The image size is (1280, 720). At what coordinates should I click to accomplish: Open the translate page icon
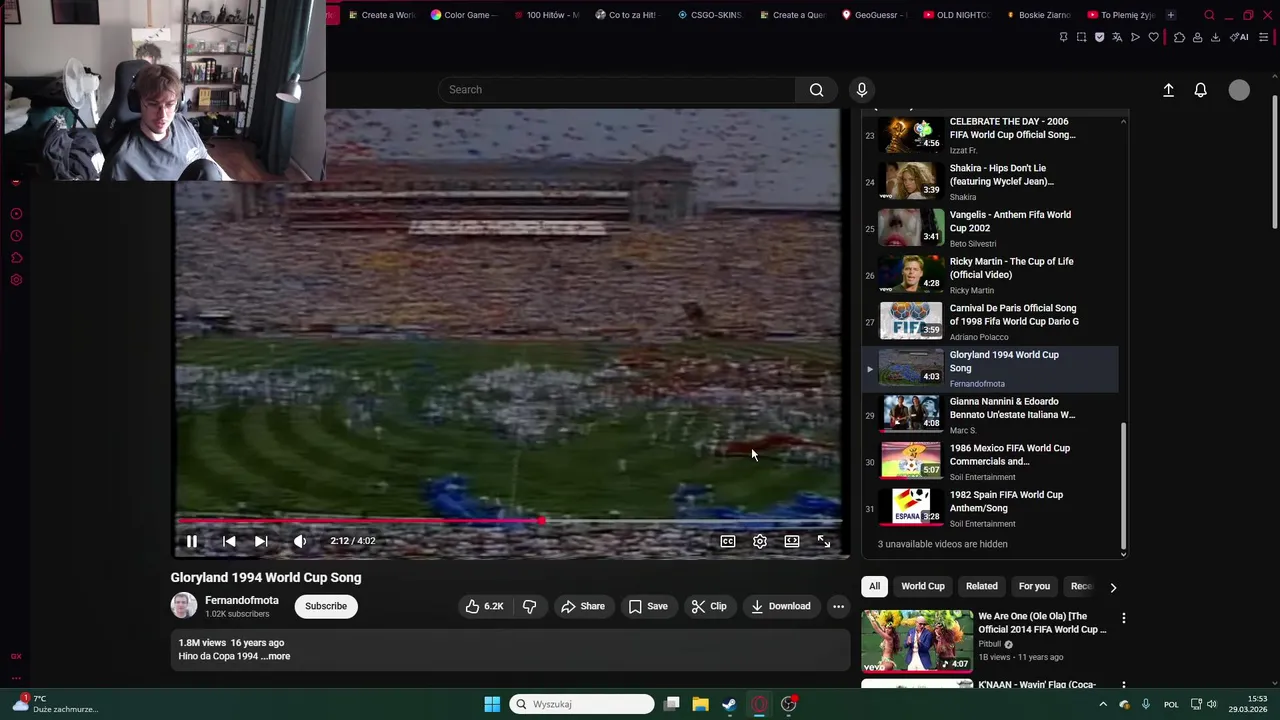pos(1117,37)
